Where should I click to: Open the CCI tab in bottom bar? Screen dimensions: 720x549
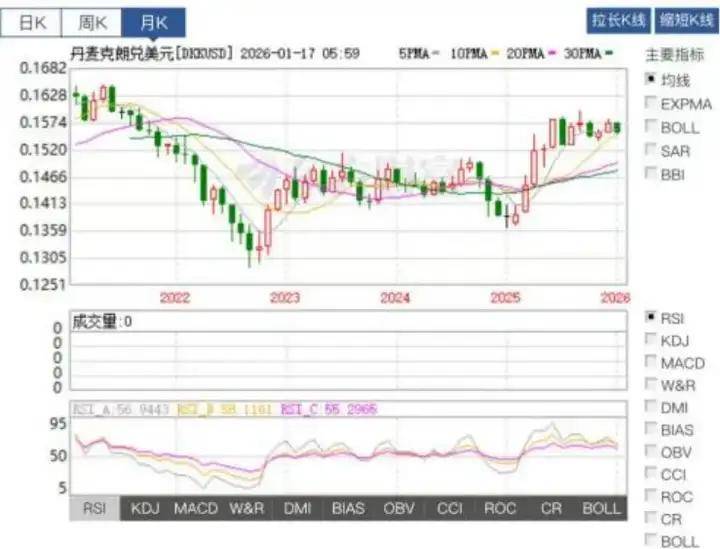pos(450,508)
